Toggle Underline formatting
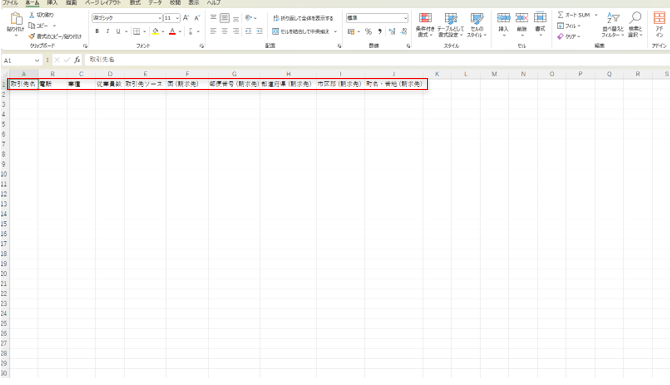The height and width of the screenshot is (385, 670). [118, 31]
